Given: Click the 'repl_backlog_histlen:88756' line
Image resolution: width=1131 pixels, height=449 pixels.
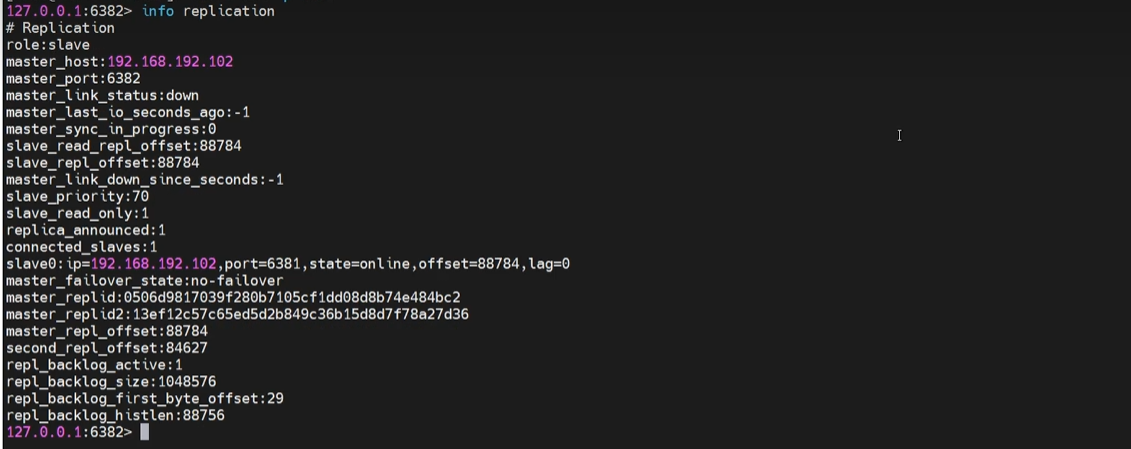Looking at the screenshot, I should [x=115, y=415].
